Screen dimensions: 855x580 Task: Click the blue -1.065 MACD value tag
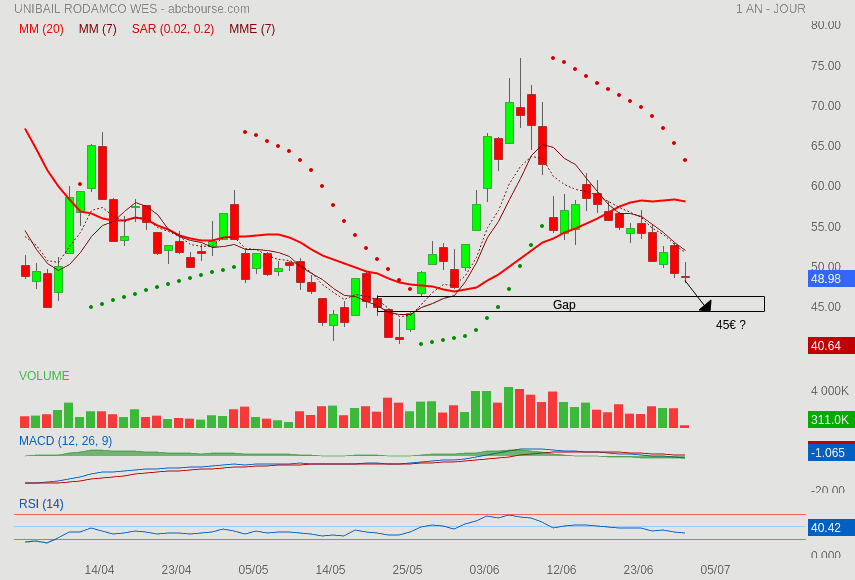(x=831, y=452)
